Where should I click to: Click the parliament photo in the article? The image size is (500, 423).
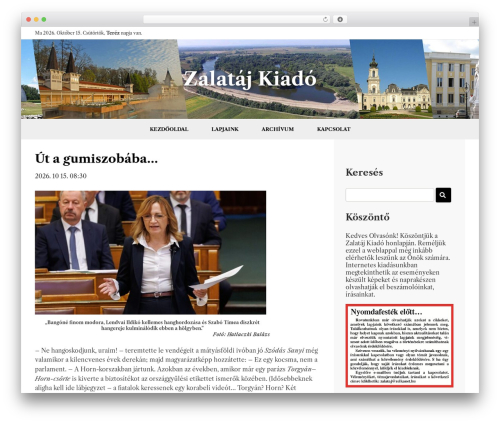[x=150, y=252]
